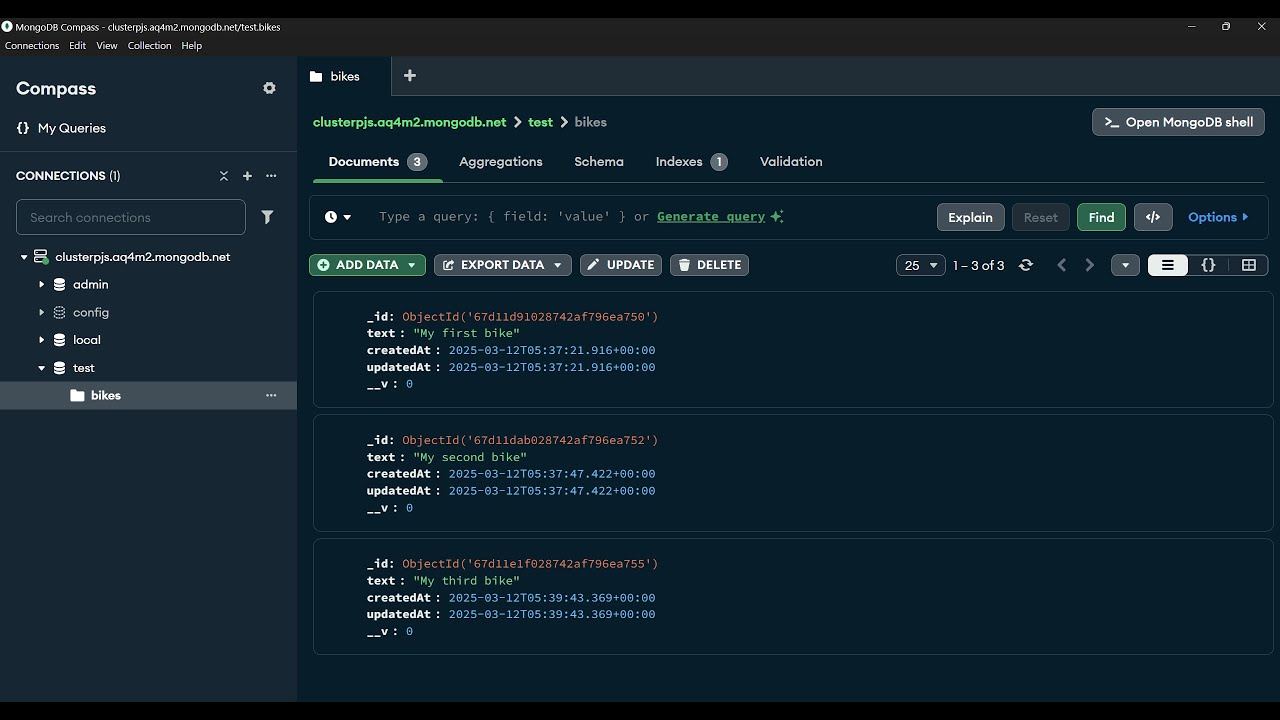Open the Collection menu
This screenshot has width=1280, height=720.
coord(149,46)
